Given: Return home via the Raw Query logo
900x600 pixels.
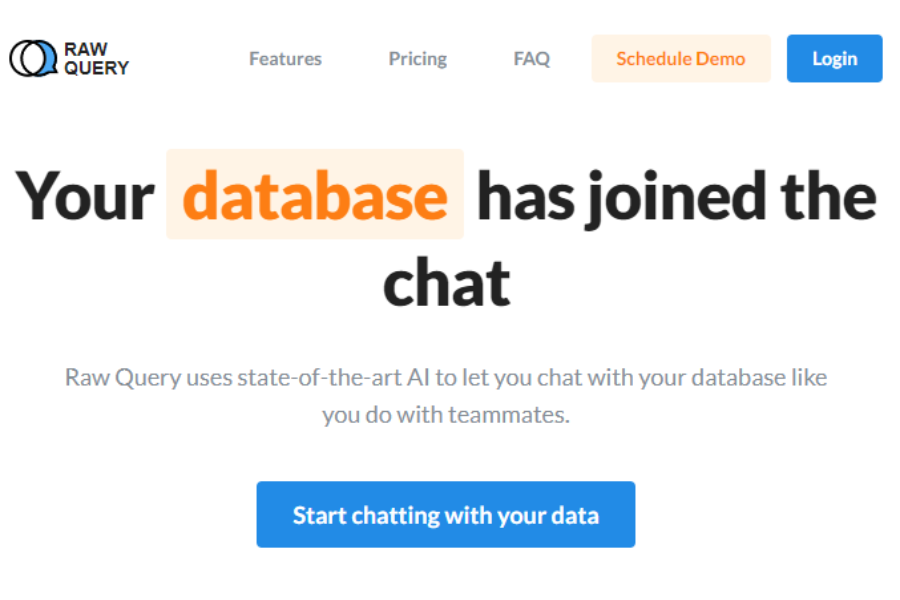Looking at the screenshot, I should click(x=65, y=58).
